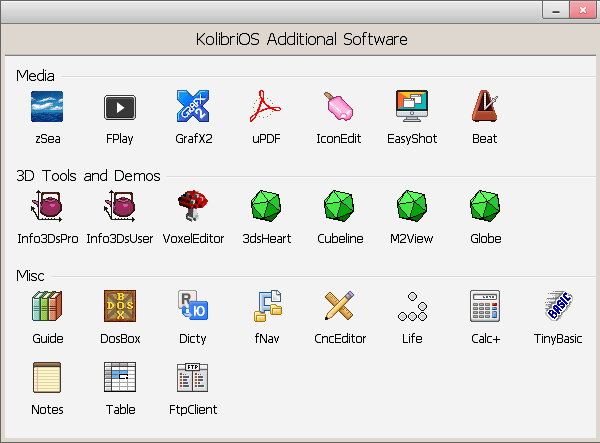This screenshot has height=443, width=600.
Task: Open the Beat metronome app
Action: coord(485,106)
